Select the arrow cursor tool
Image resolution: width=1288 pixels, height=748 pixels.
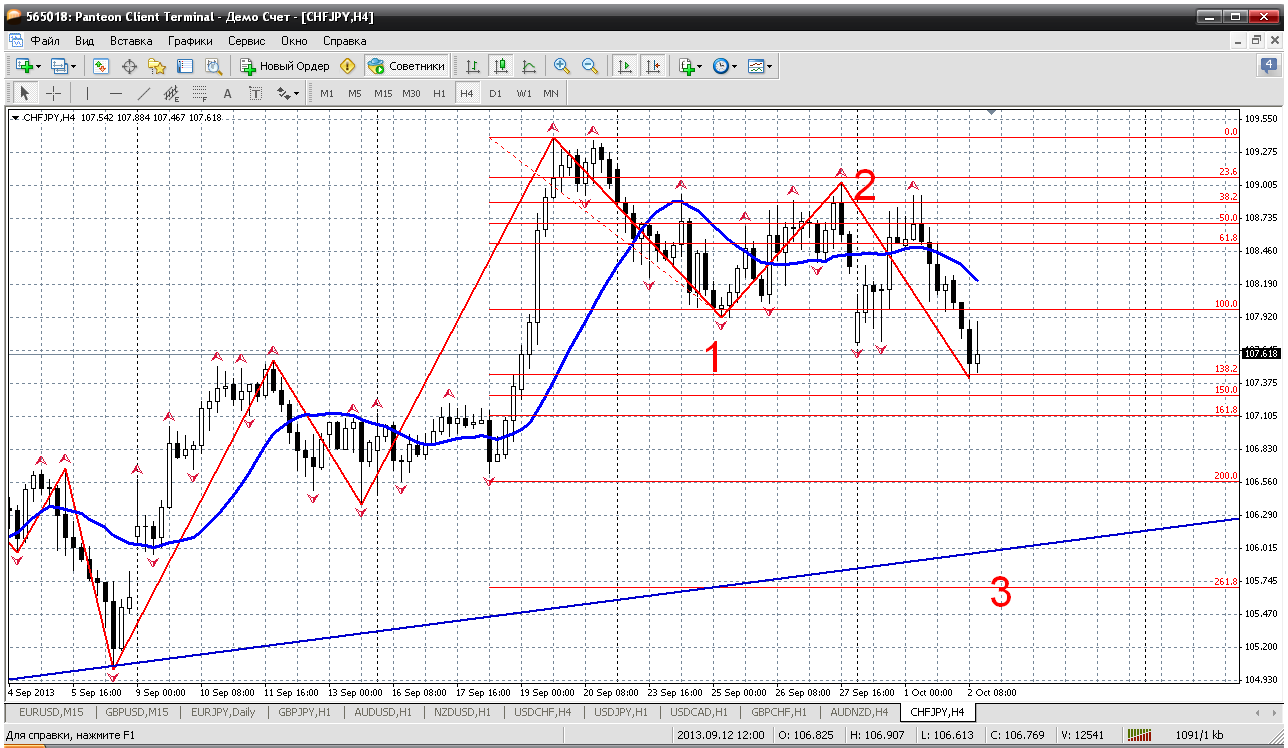click(26, 93)
